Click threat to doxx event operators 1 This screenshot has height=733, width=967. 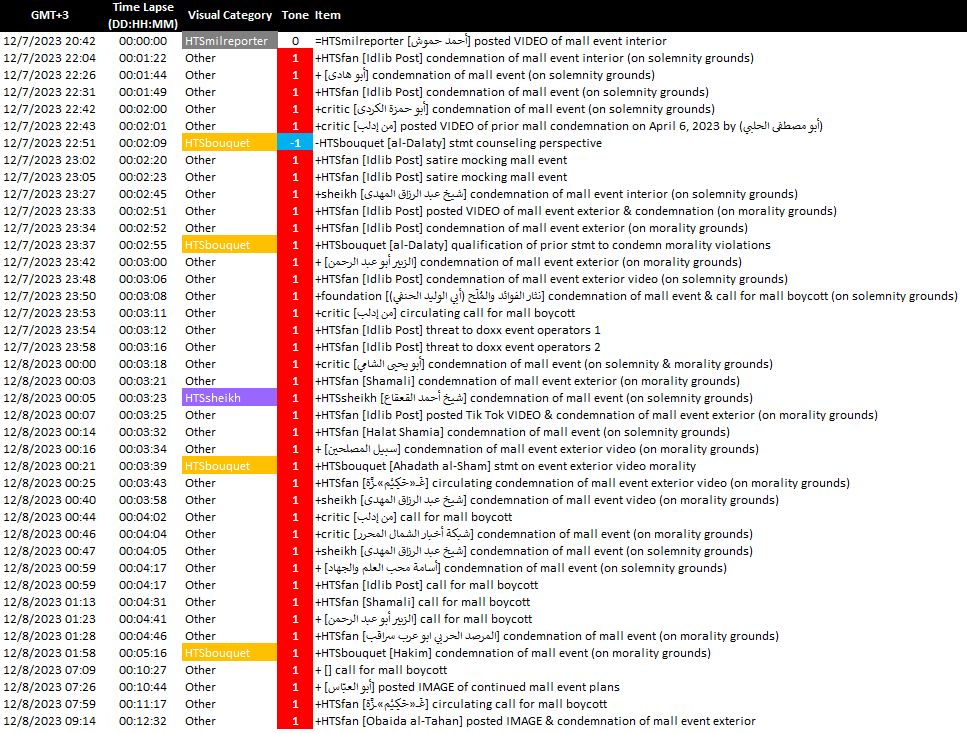458,330
